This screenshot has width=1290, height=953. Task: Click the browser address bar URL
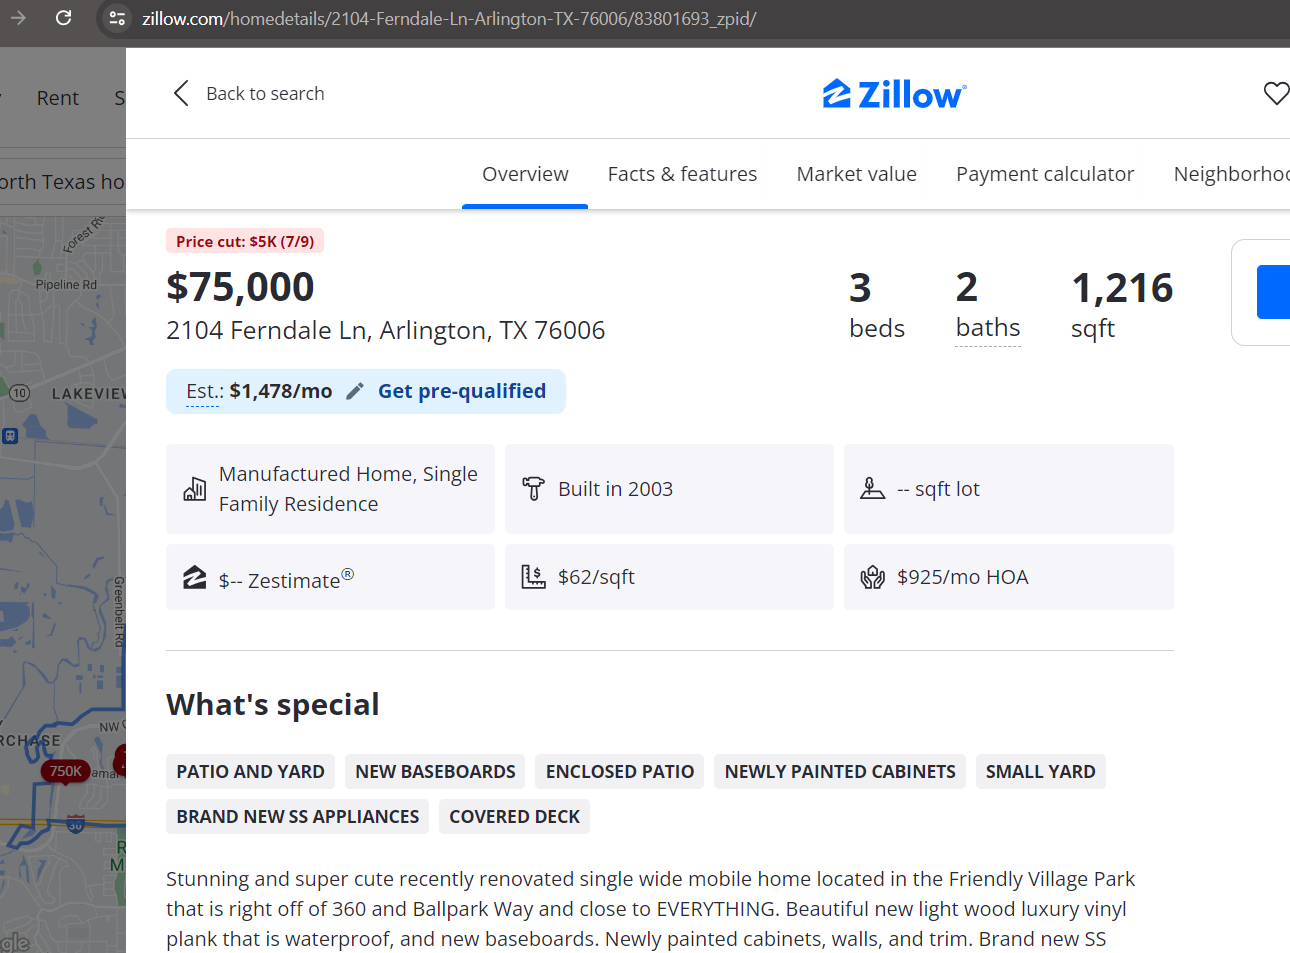449,19
